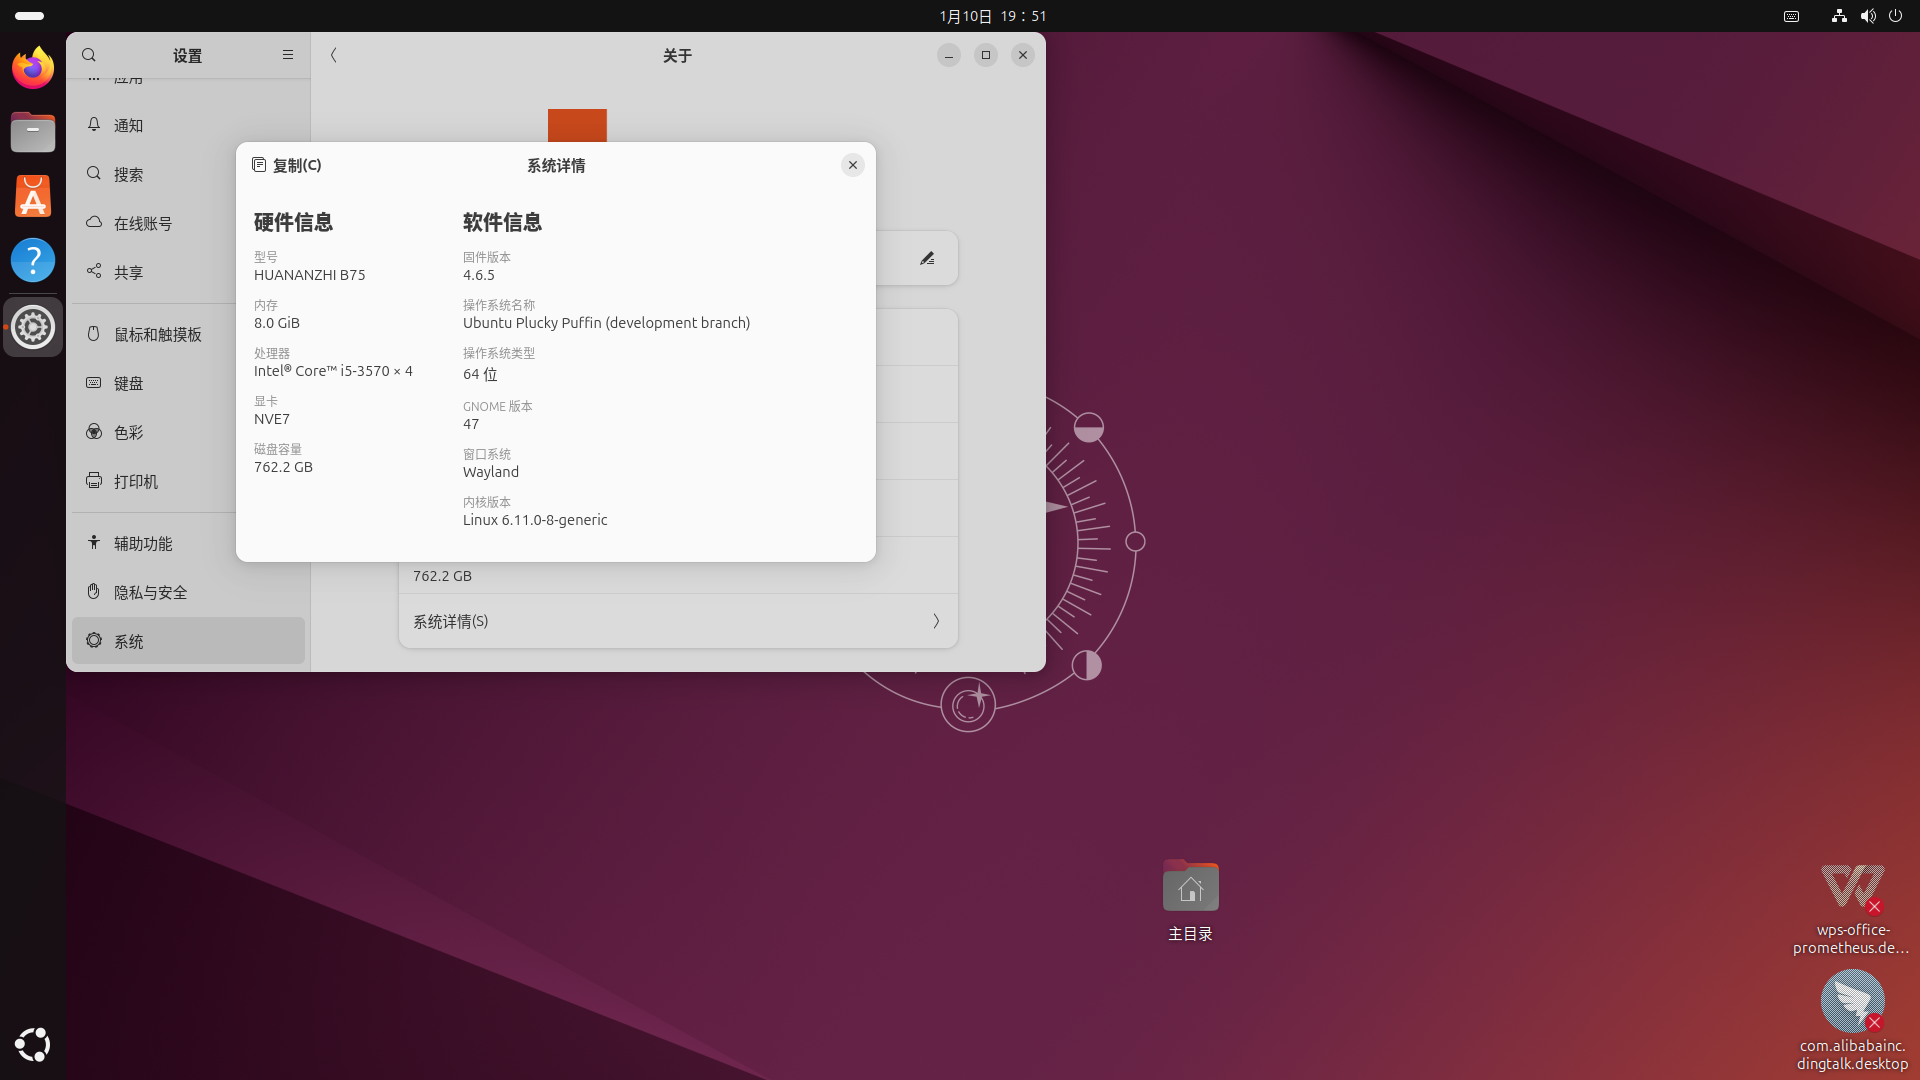Open Files manager from the dock

[33, 132]
